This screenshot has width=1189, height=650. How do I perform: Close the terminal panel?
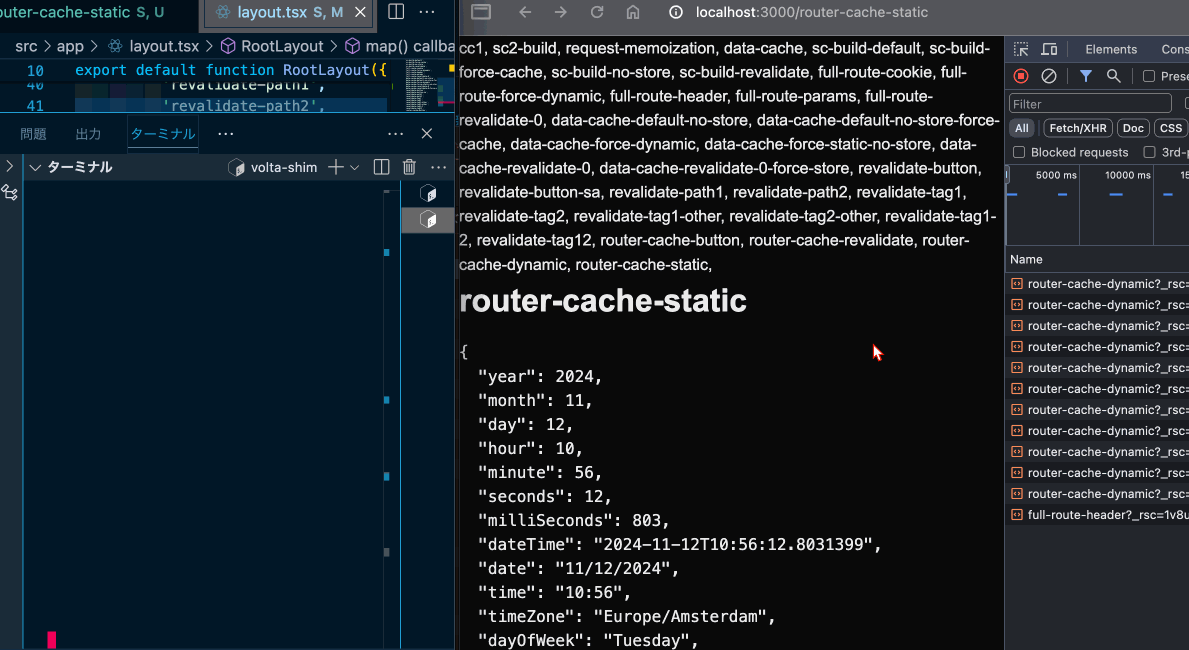tap(427, 133)
